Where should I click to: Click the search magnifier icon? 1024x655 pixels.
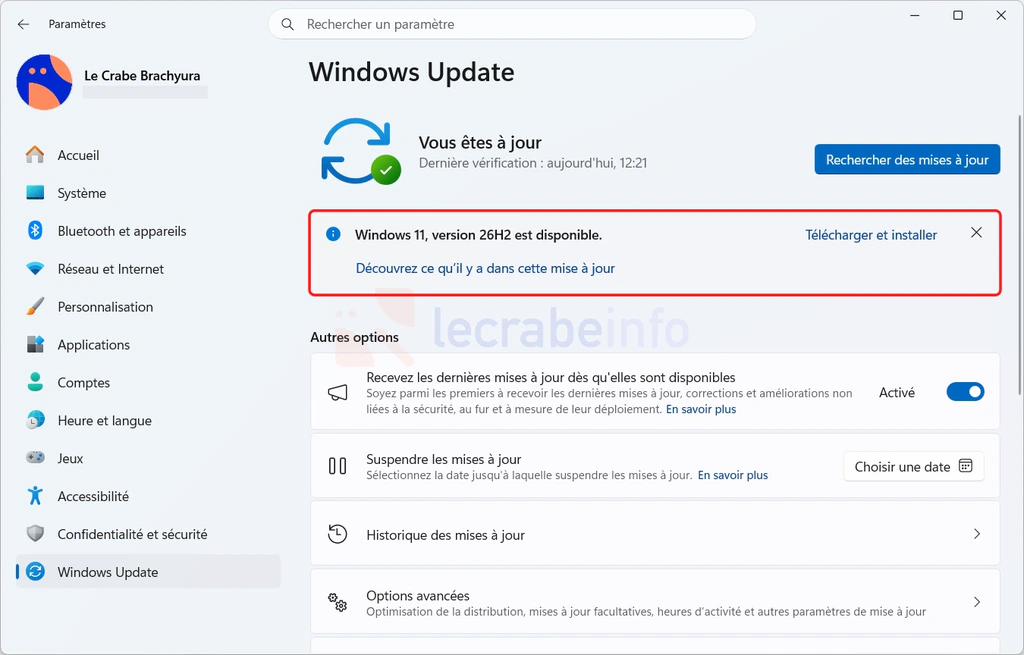[287, 24]
